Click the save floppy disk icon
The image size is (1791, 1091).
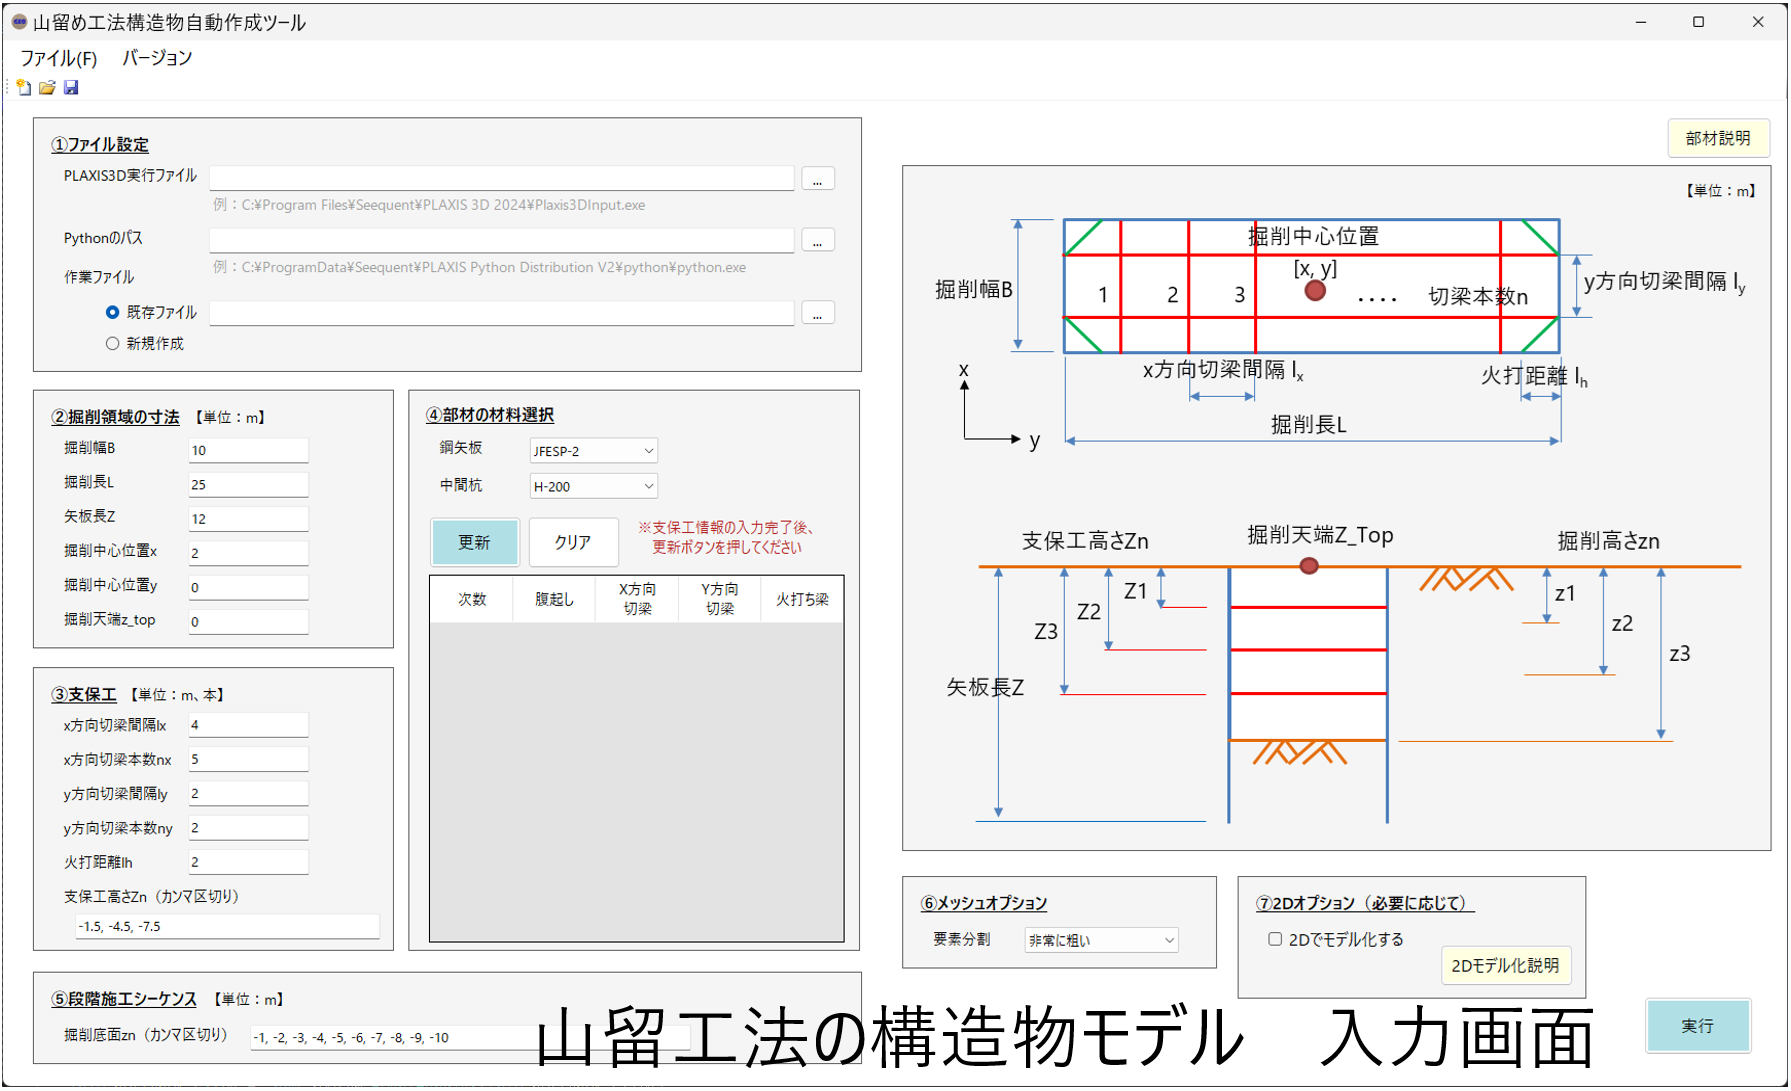(x=71, y=88)
